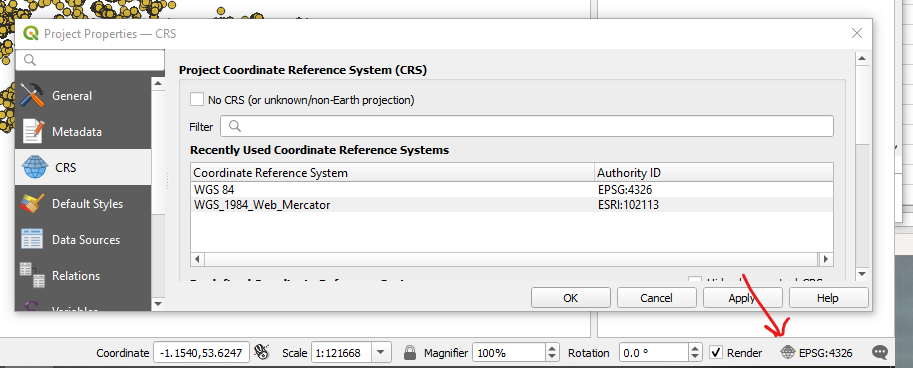
Task: Open the log messages speech bubble
Action: click(880, 352)
